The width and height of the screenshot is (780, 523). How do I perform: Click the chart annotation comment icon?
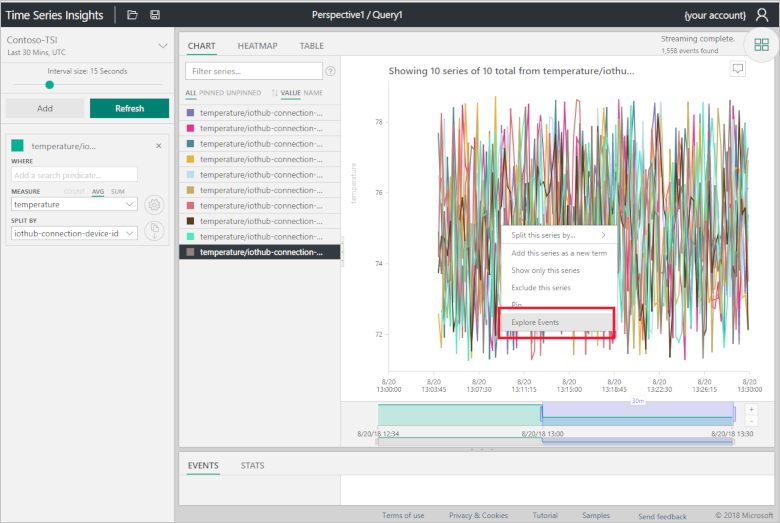pos(738,69)
